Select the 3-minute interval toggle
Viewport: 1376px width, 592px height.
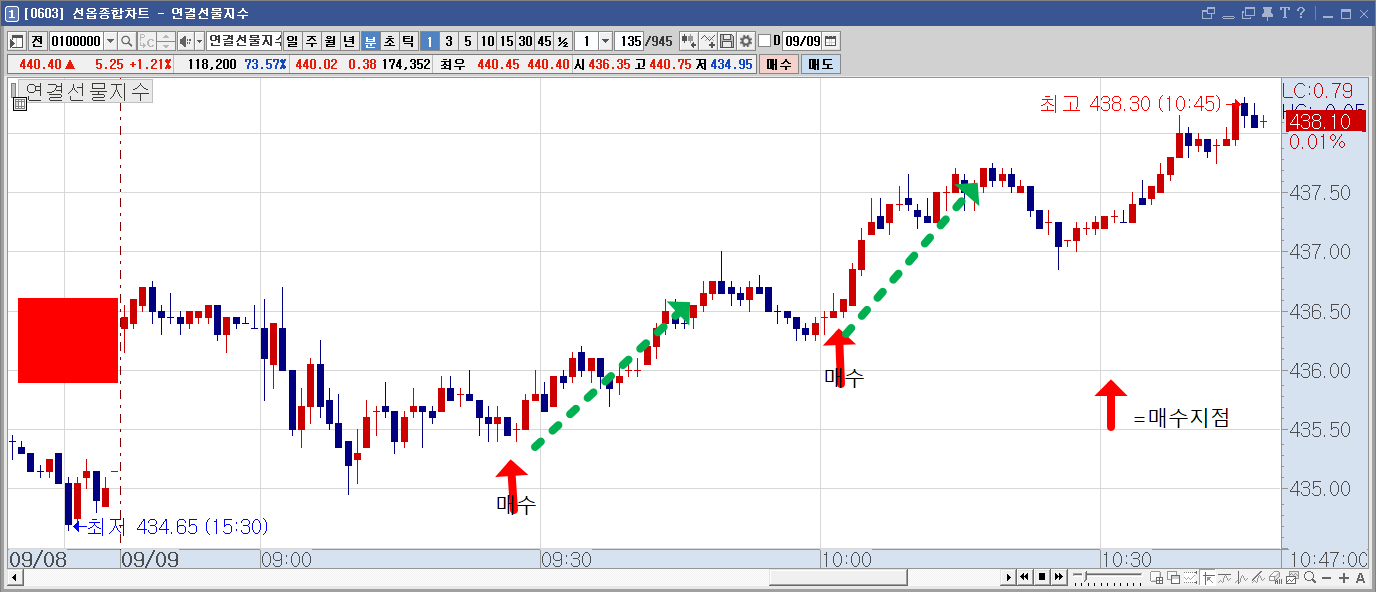(448, 41)
